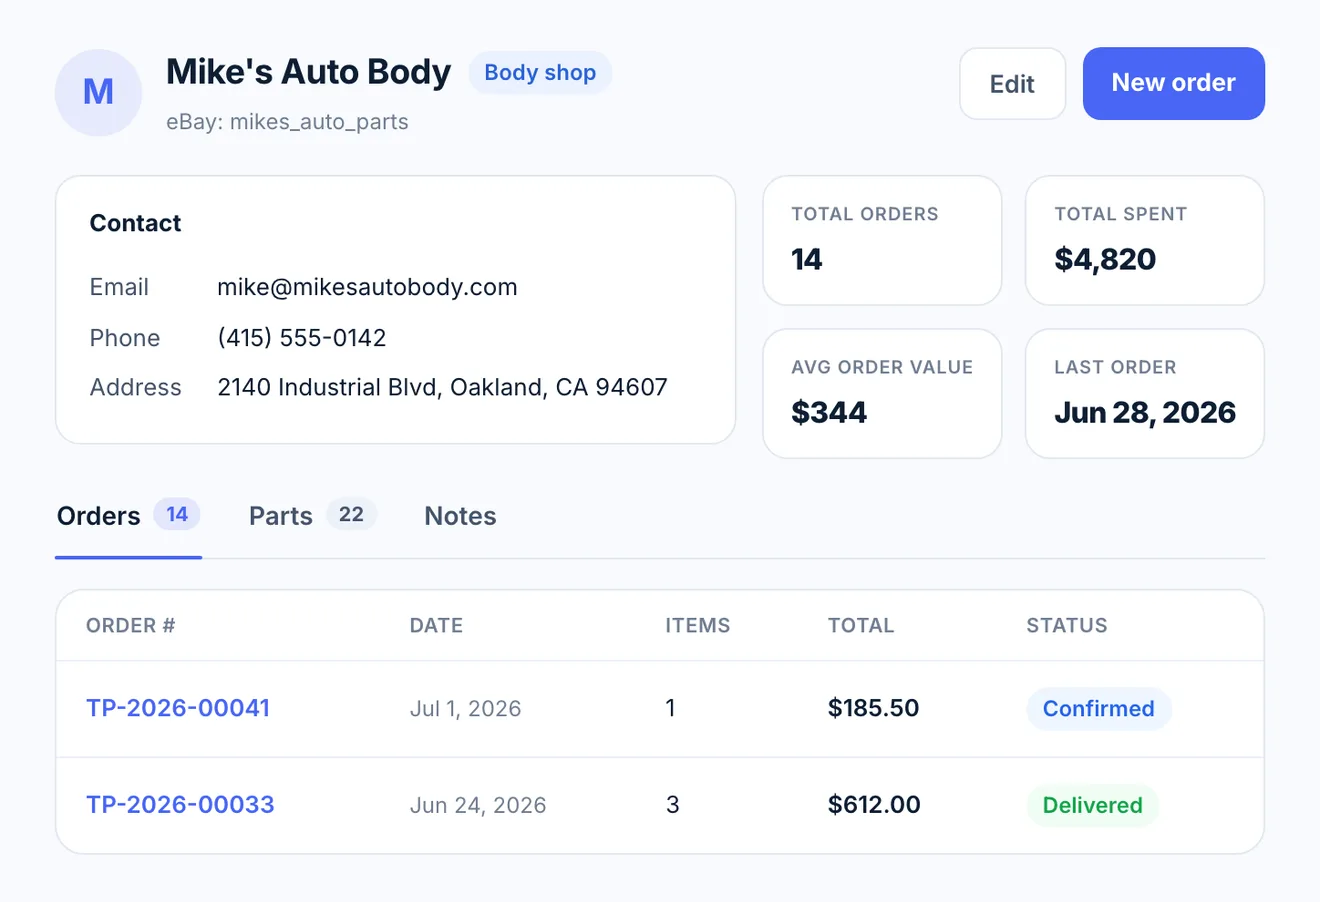Click the Delivered status badge
1320x902 pixels.
(1092, 806)
